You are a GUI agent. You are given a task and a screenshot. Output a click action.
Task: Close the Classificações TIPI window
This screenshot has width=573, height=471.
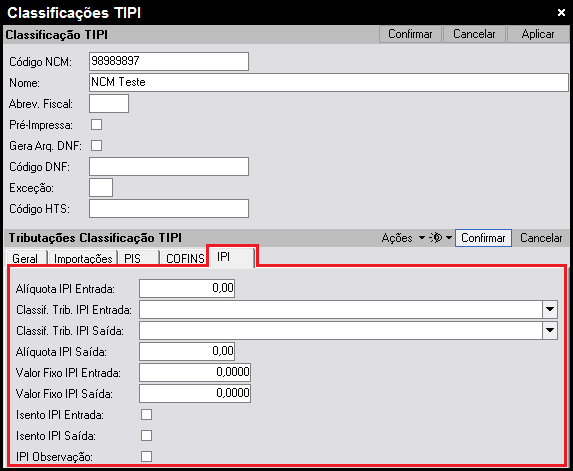click(x=561, y=12)
